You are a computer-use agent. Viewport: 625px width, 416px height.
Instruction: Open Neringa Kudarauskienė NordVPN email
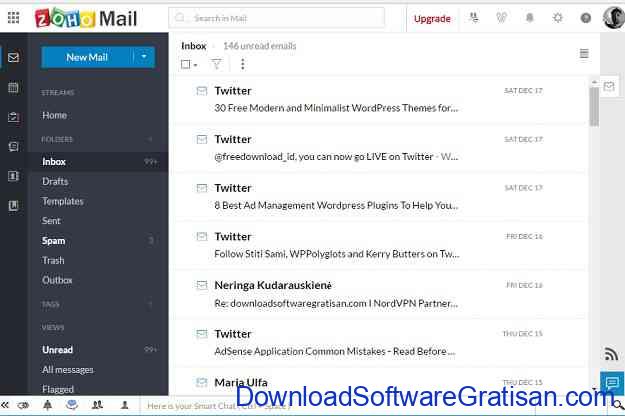[381, 294]
